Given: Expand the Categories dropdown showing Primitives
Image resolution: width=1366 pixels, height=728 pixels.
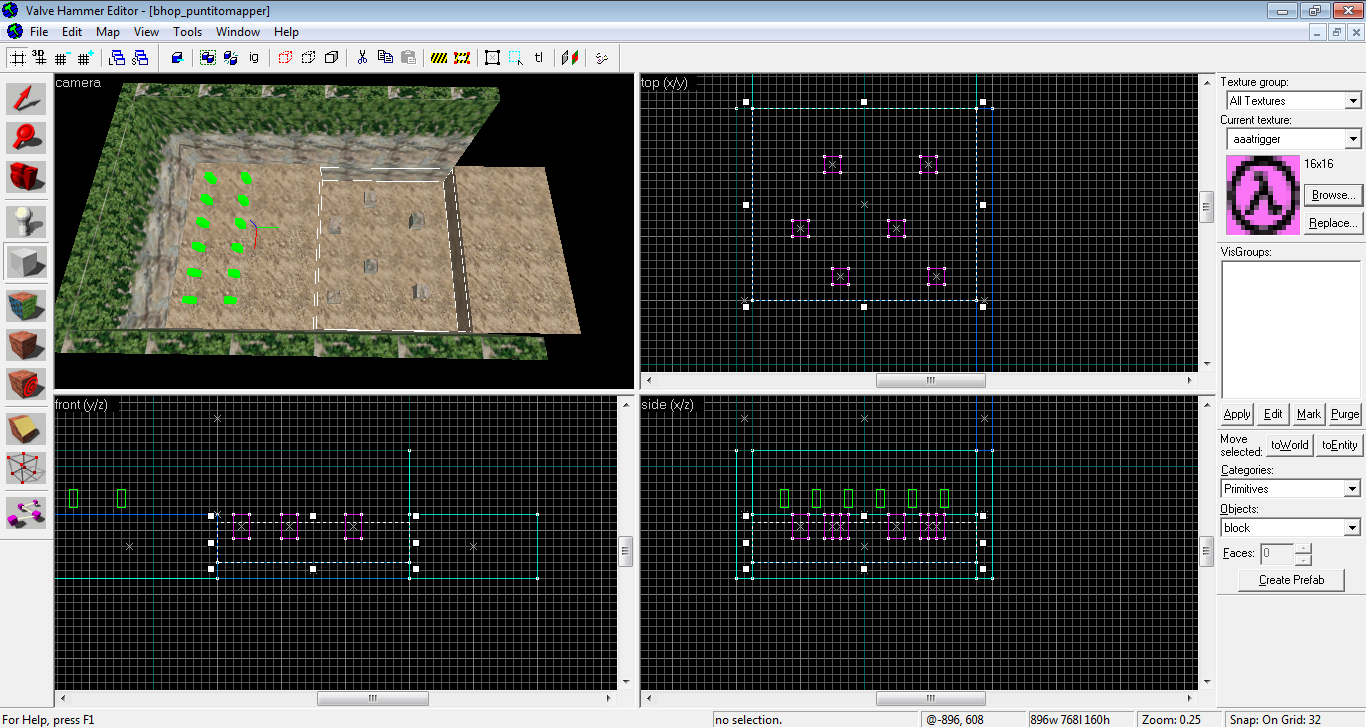Looking at the screenshot, I should [x=1353, y=489].
